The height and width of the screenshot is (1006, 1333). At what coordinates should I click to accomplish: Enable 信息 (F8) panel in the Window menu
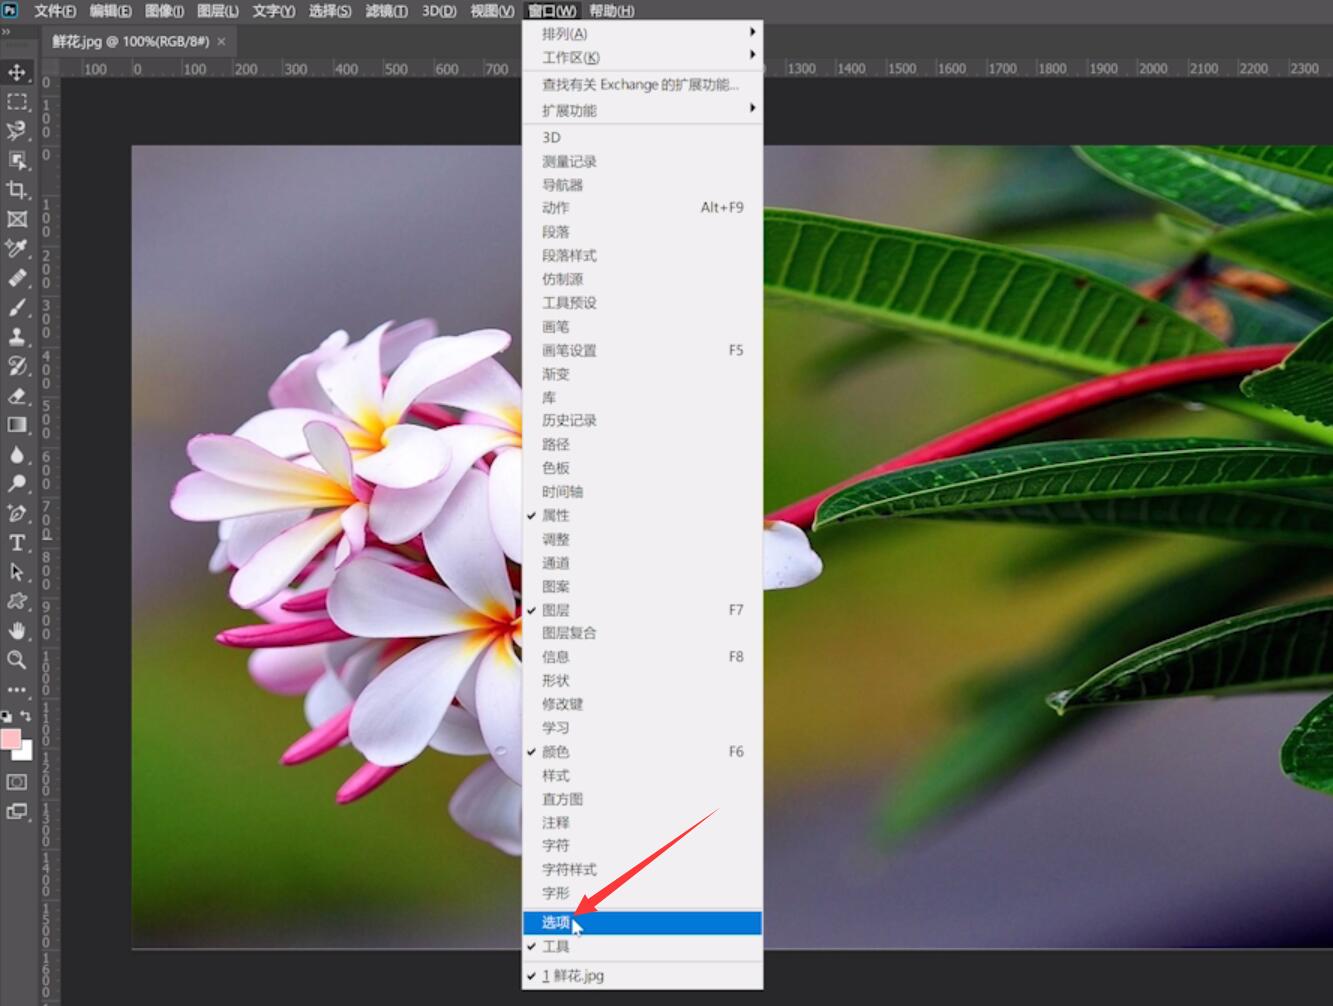coord(642,657)
